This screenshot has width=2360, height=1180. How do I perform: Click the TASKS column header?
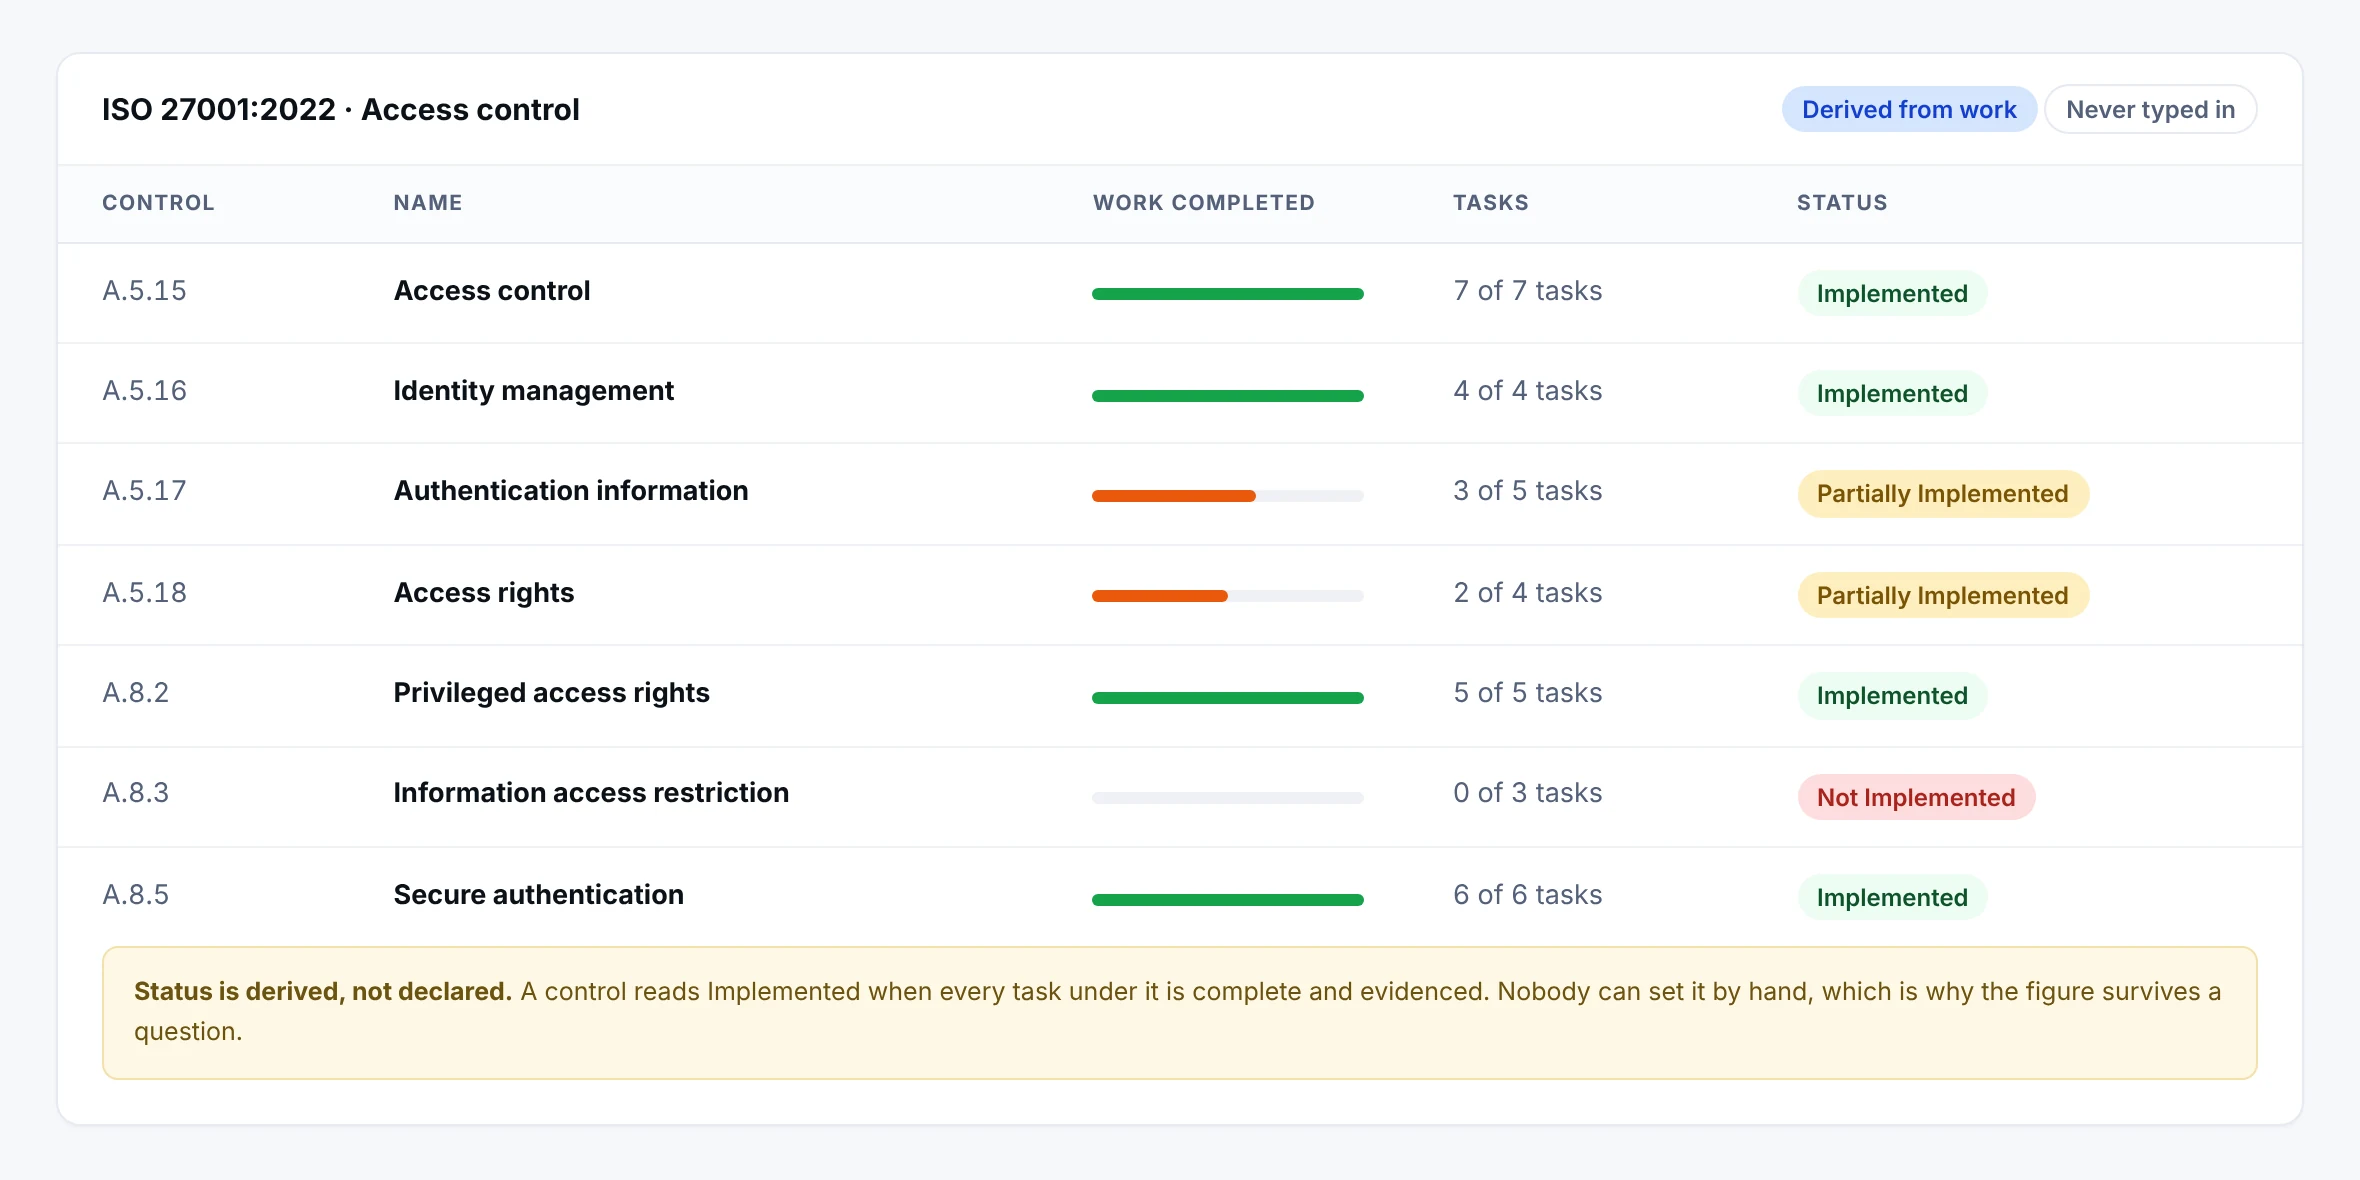(1491, 203)
